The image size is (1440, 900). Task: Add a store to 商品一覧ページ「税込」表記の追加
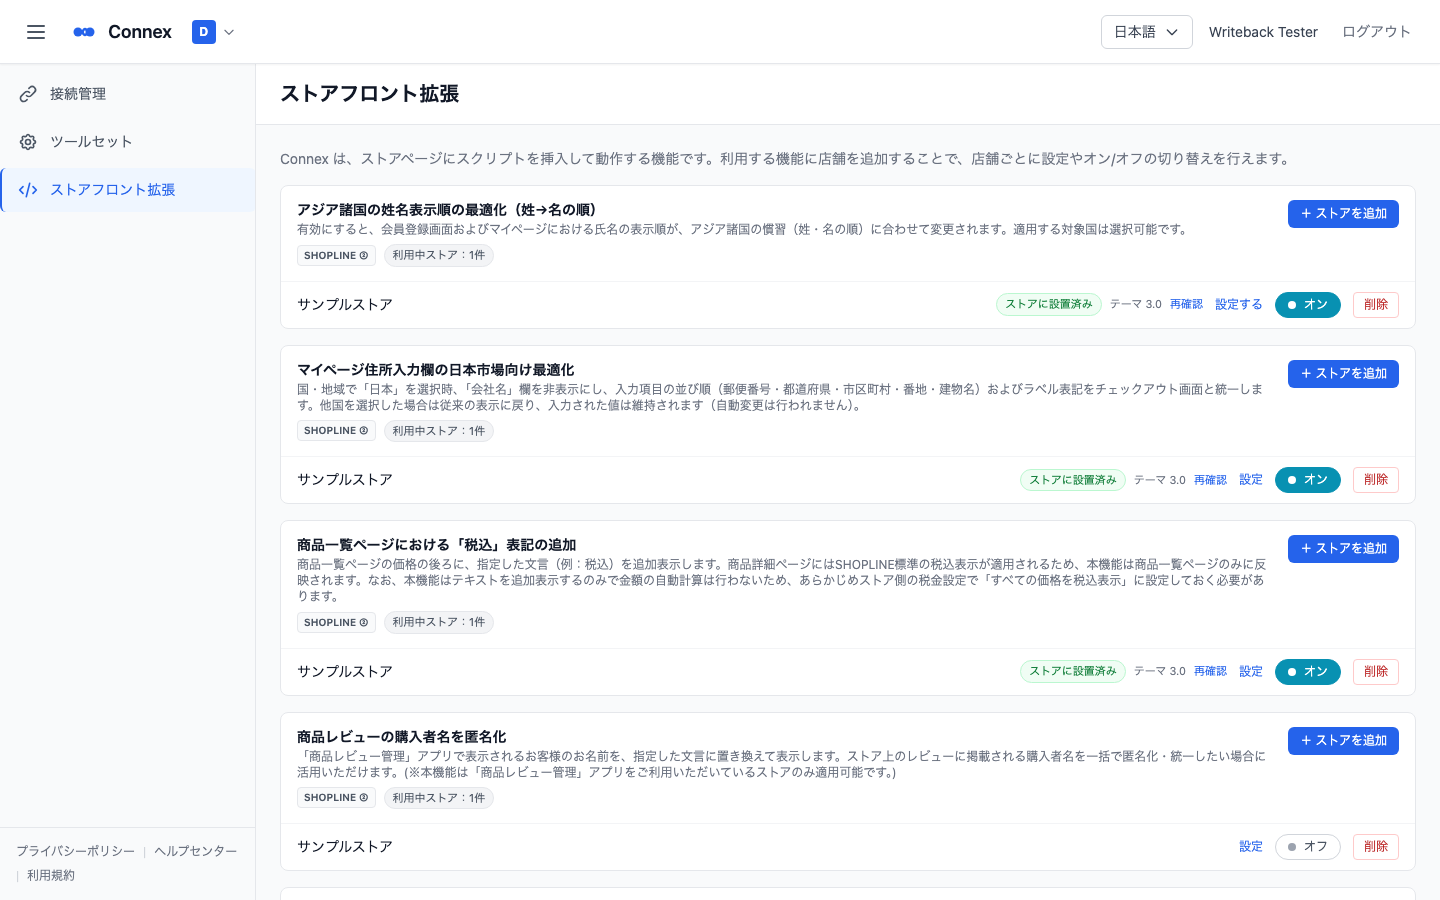pos(1343,549)
